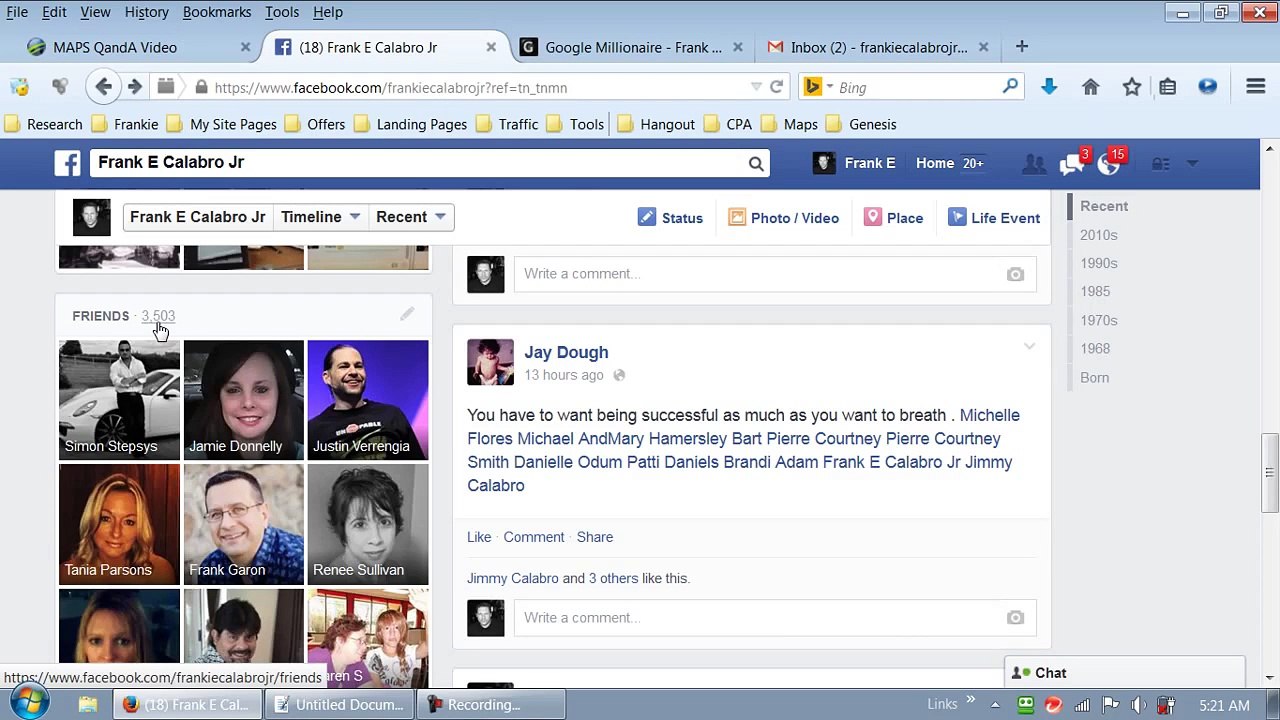This screenshot has height=720, width=1280.
Task: Click the Life Event button
Action: pyautogui.click(x=994, y=218)
